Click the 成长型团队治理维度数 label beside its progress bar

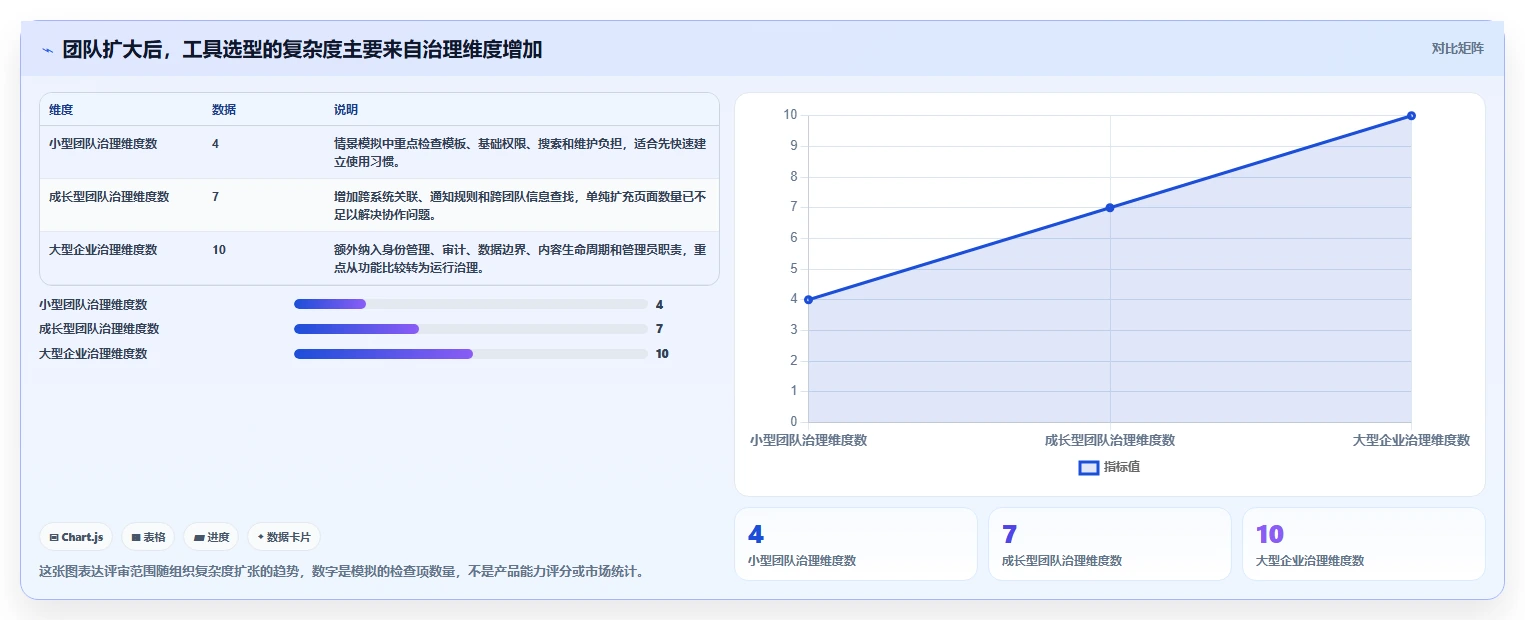coord(99,329)
